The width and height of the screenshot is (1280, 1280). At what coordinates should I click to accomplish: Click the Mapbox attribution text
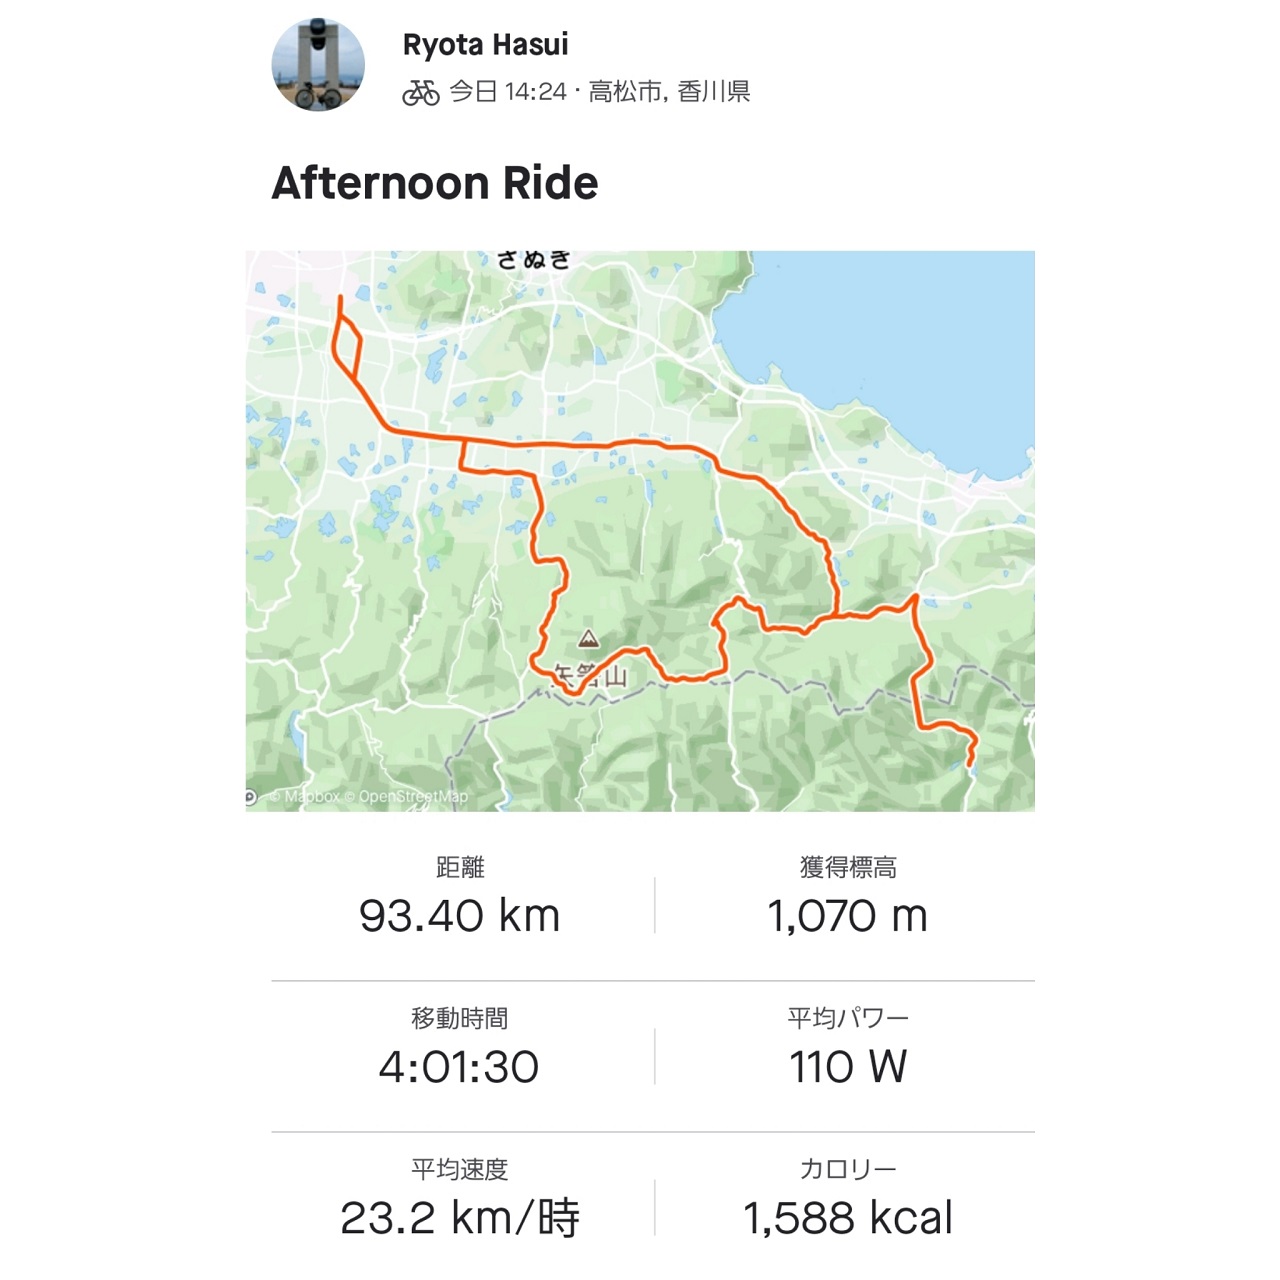coord(305,797)
